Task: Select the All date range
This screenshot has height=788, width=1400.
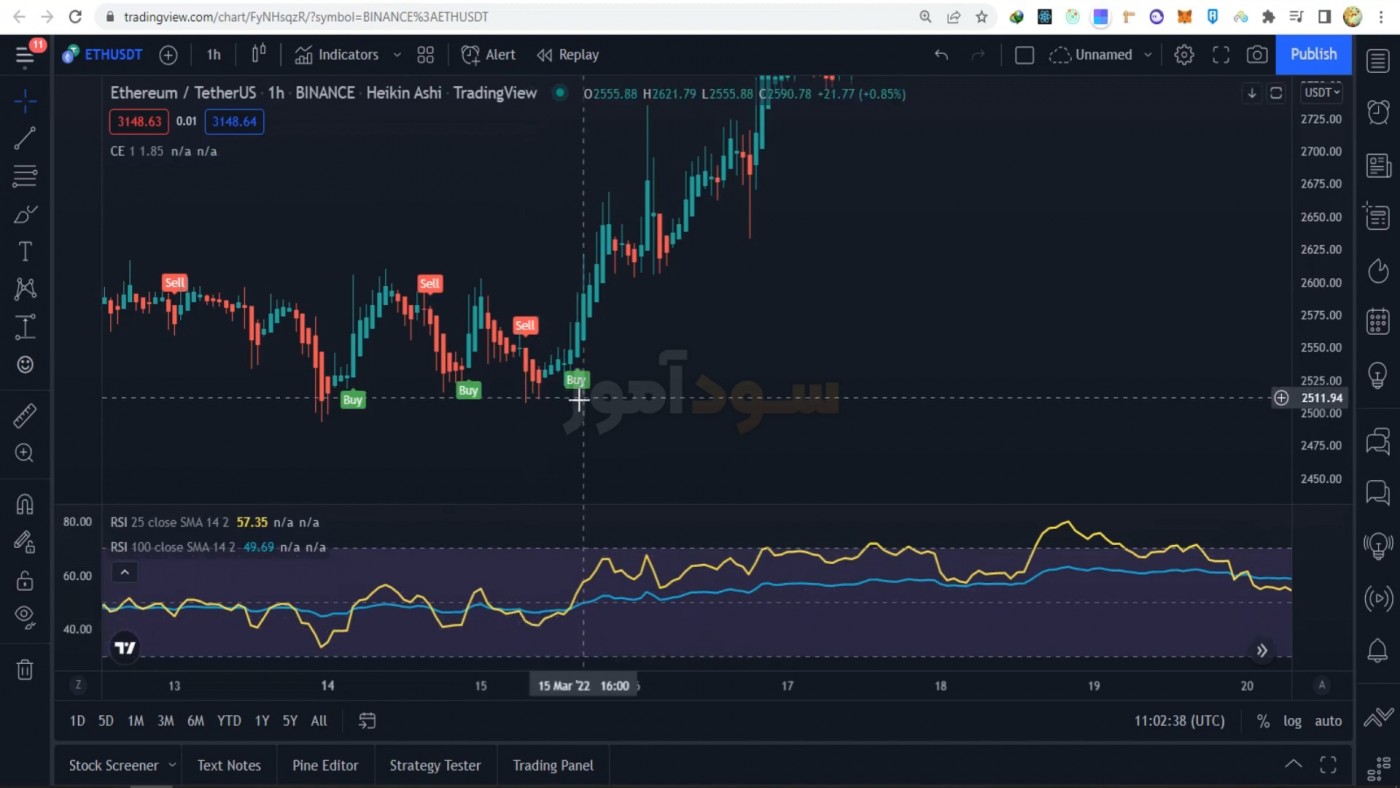Action: [319, 721]
